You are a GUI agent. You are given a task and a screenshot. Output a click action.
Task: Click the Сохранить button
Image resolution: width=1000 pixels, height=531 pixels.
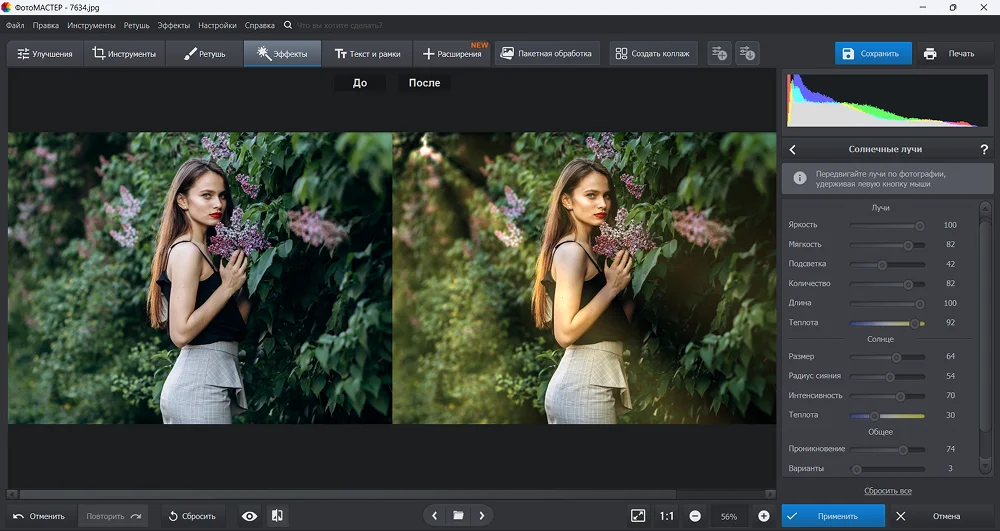(x=873, y=54)
